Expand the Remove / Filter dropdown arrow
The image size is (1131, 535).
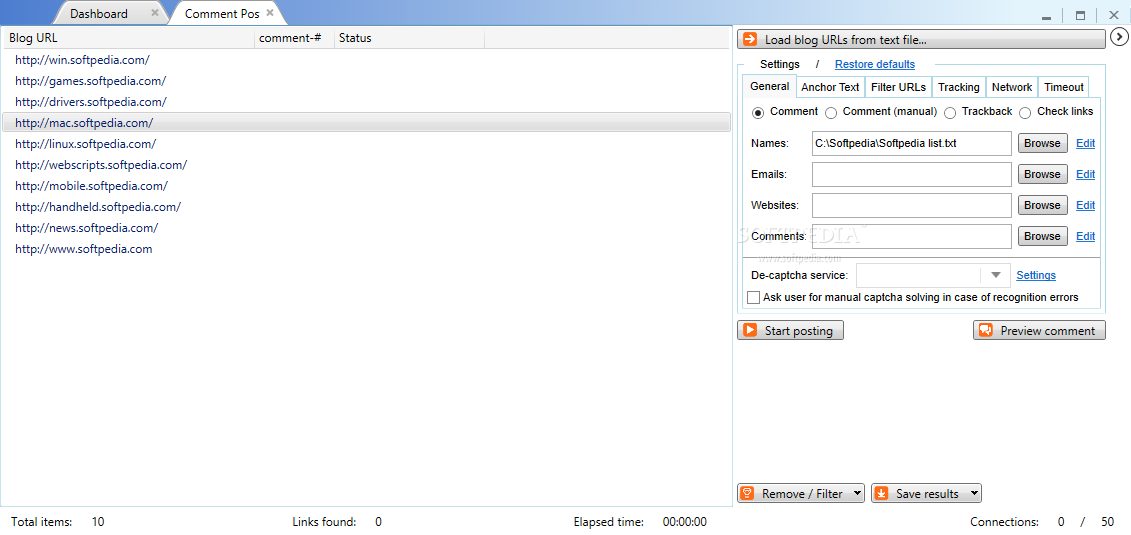click(x=855, y=494)
